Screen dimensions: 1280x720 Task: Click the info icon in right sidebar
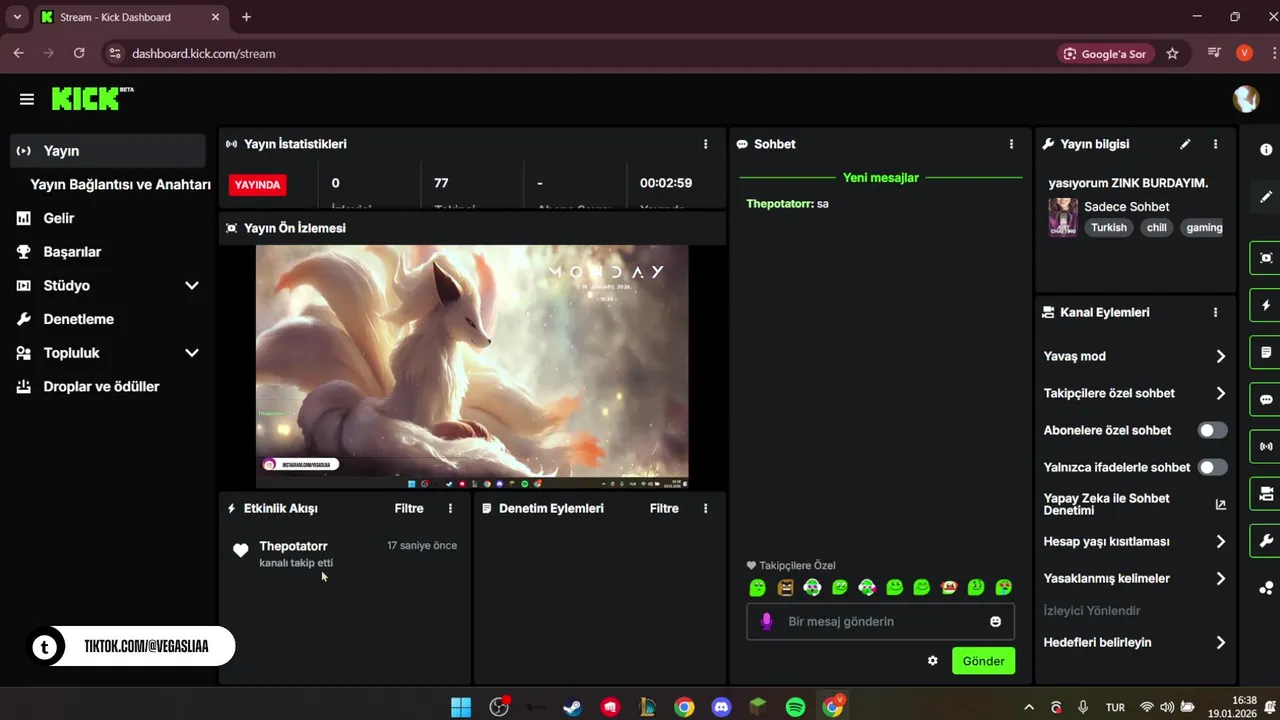point(1266,149)
